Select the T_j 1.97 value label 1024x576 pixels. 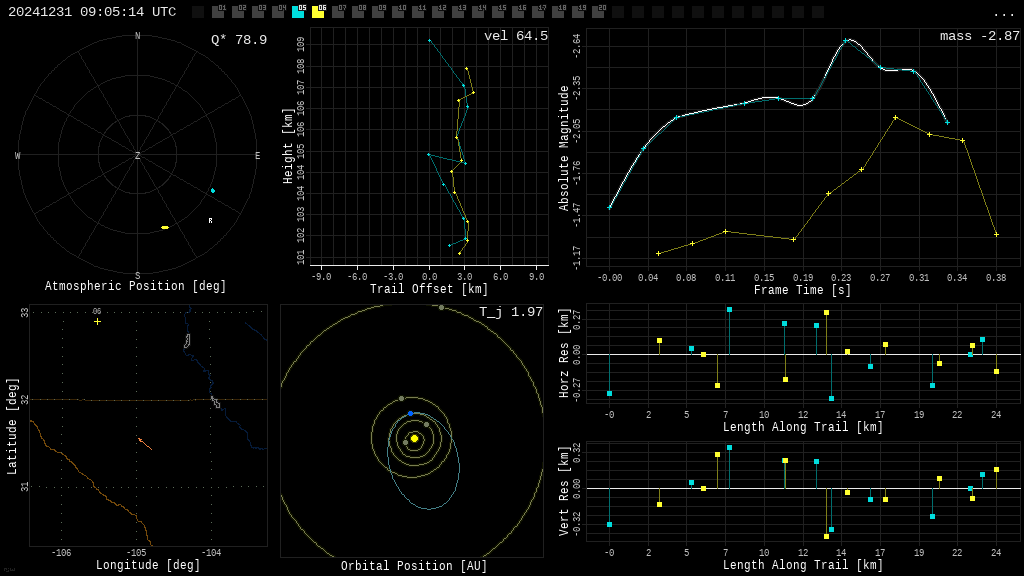[510, 313]
